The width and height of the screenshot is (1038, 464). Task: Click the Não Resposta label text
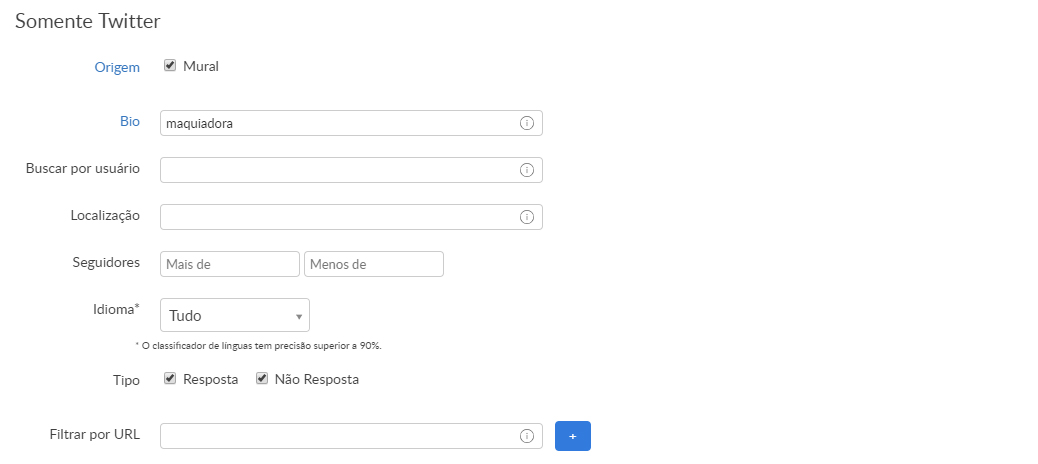coord(316,380)
